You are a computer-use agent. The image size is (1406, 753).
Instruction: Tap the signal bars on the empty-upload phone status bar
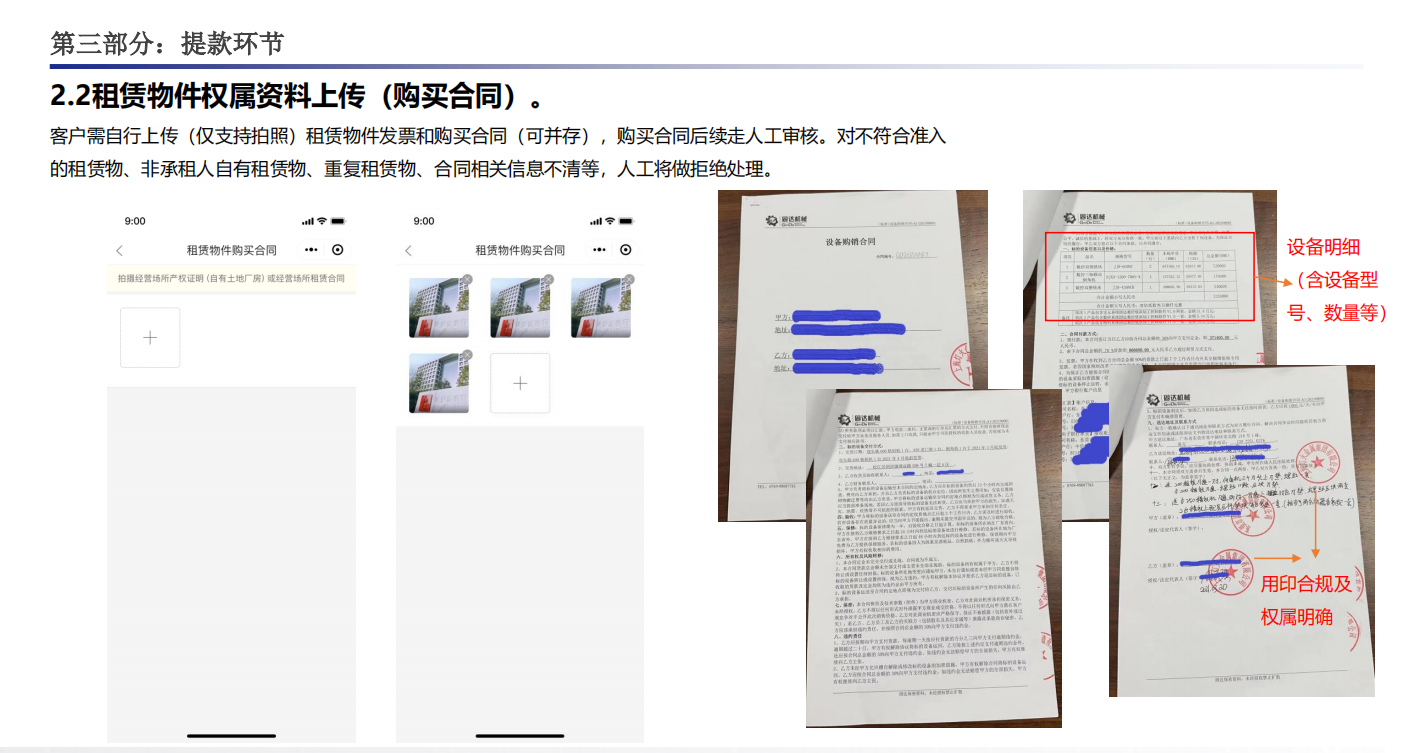pyautogui.click(x=307, y=221)
